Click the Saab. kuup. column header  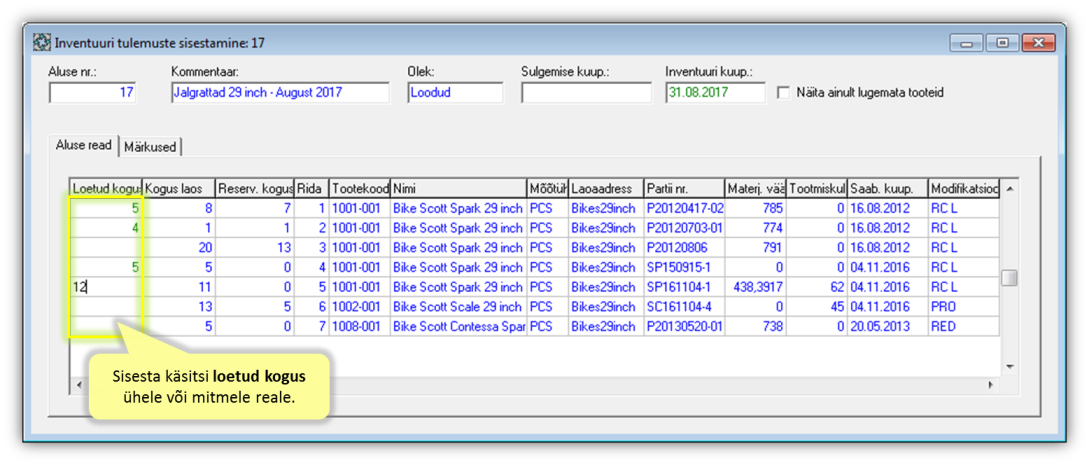coord(888,187)
